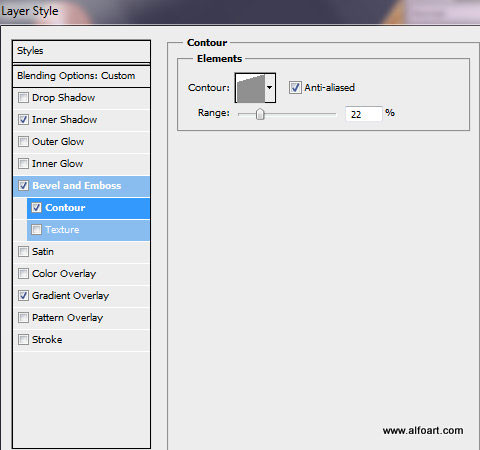Enable the Texture checkbox
Image resolution: width=480 pixels, height=450 pixels.
36,230
